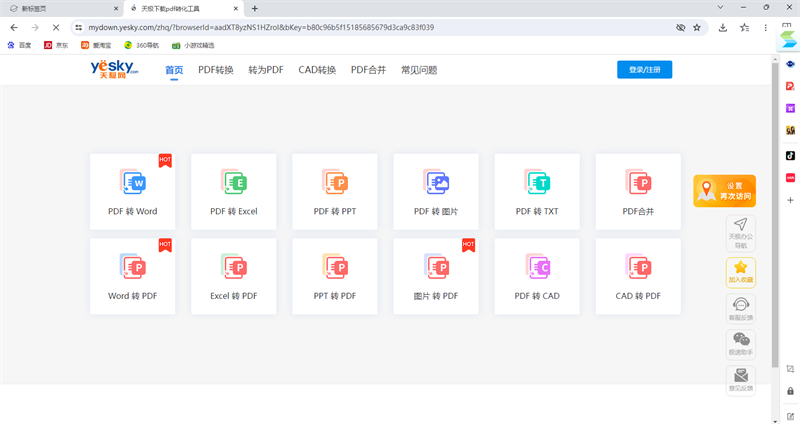800x424 pixels.
Task: Open the 小游戏精选 bookmark
Action: [193, 45]
